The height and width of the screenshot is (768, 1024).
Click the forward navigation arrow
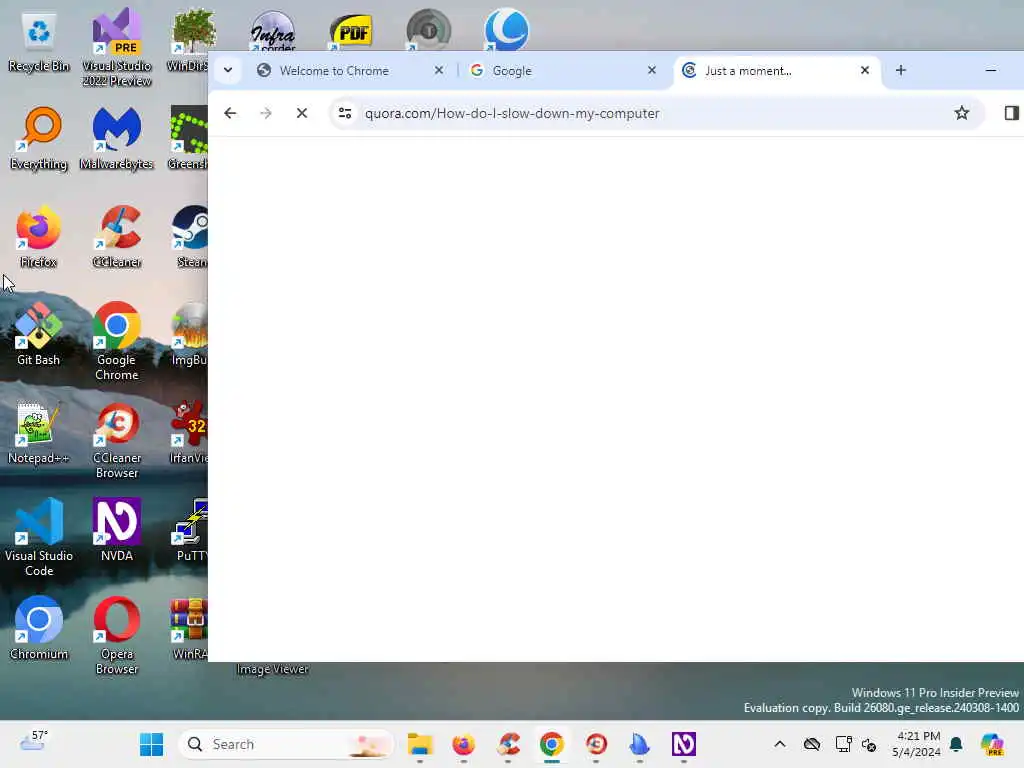tap(266, 113)
